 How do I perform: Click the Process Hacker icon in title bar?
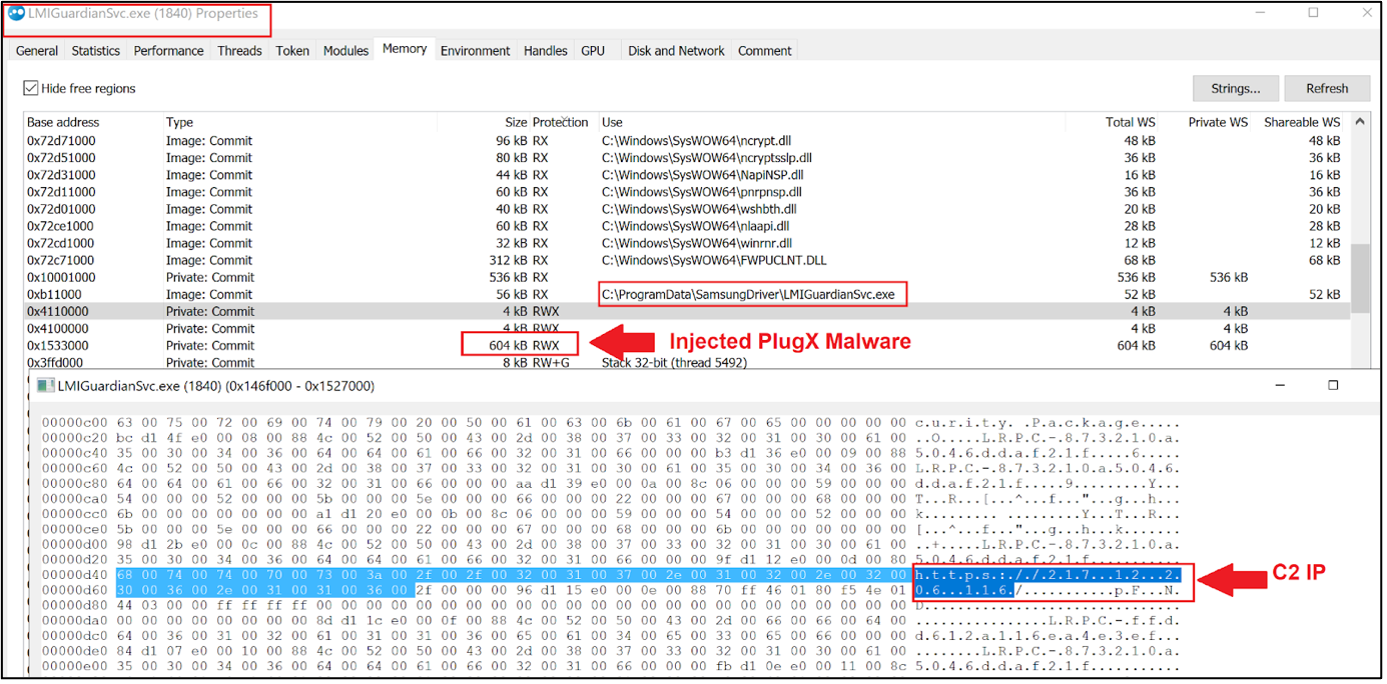(x=16, y=14)
